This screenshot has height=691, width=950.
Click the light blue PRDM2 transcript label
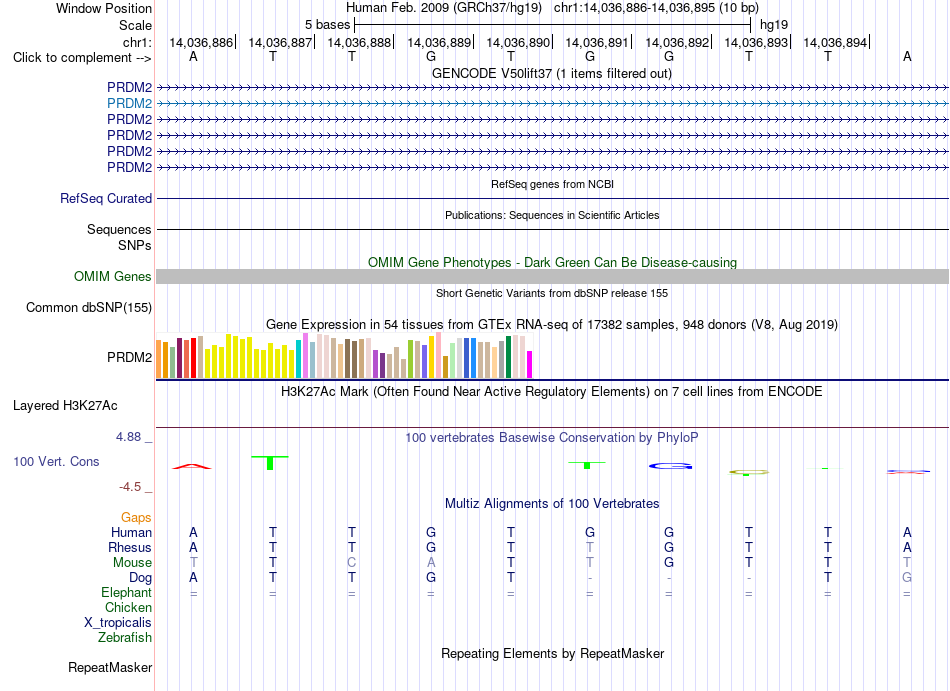pyautogui.click(x=130, y=104)
